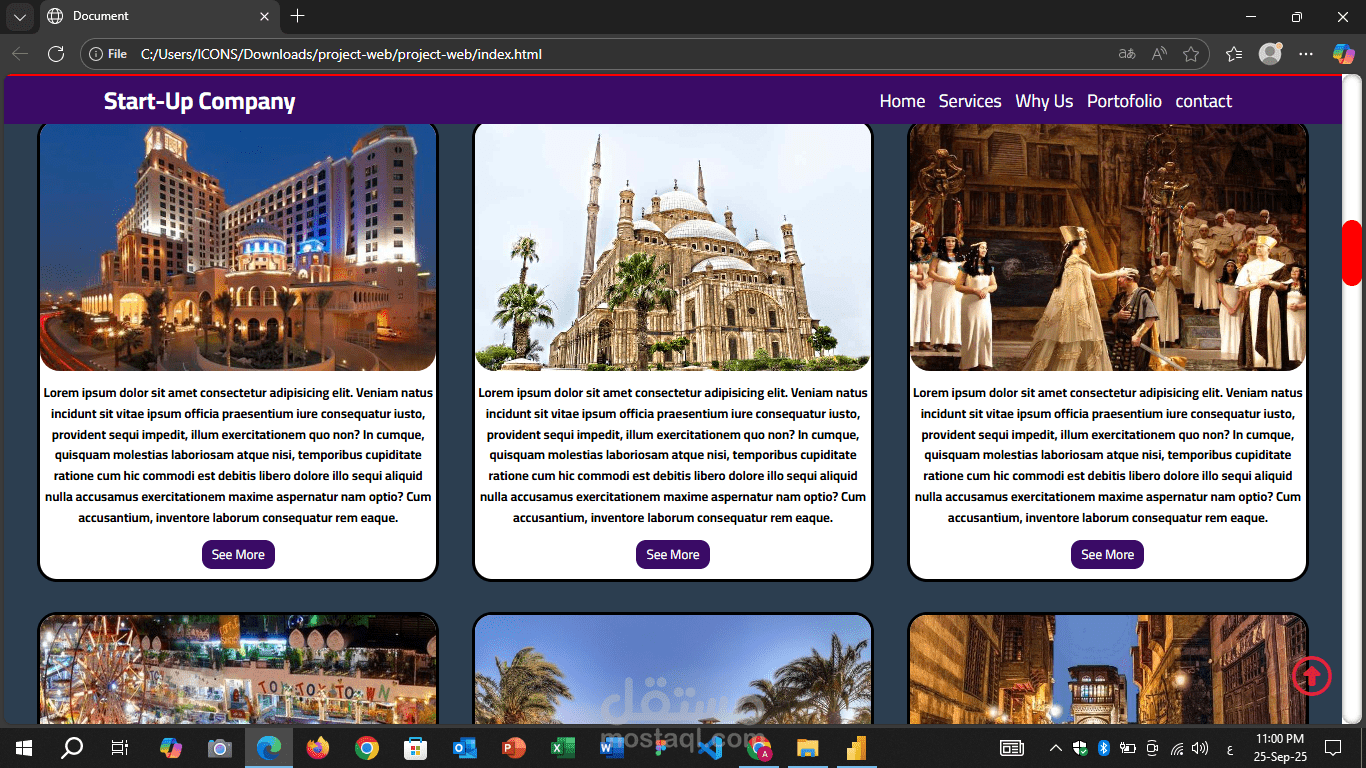Switch to Microsoft Edge on the taskbar
This screenshot has height=768, width=1366.
click(269, 747)
